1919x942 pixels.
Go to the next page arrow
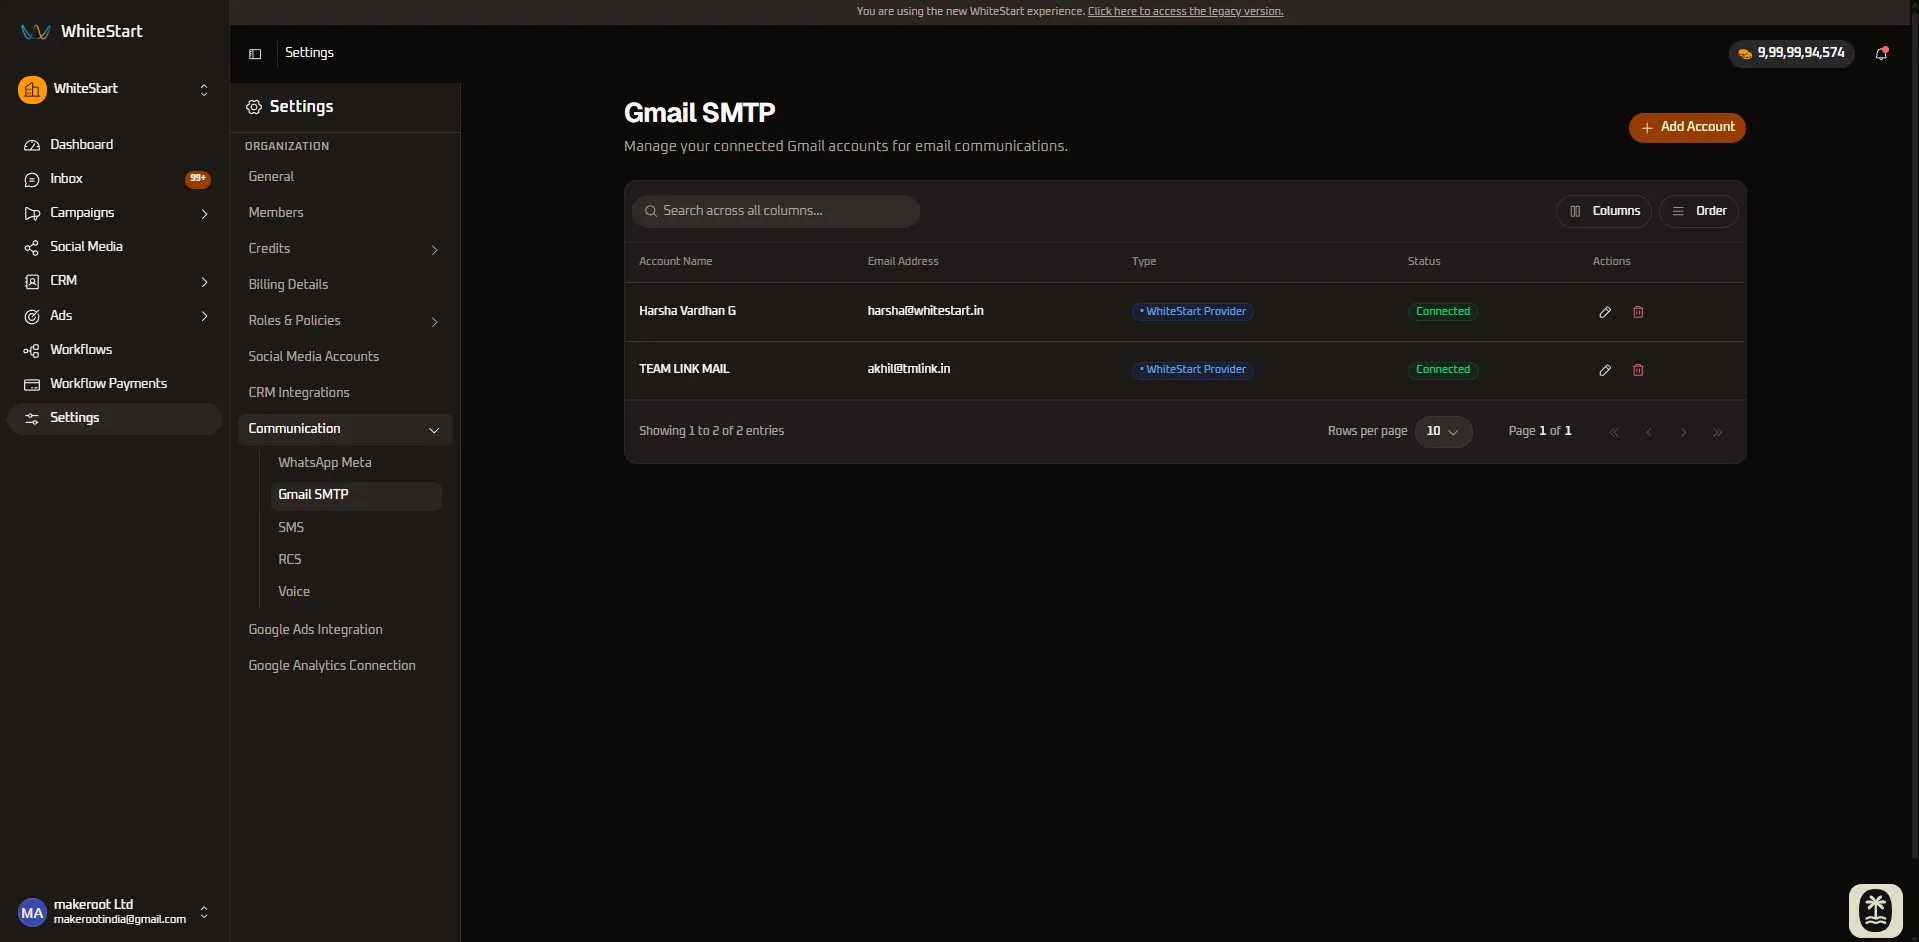tap(1683, 432)
